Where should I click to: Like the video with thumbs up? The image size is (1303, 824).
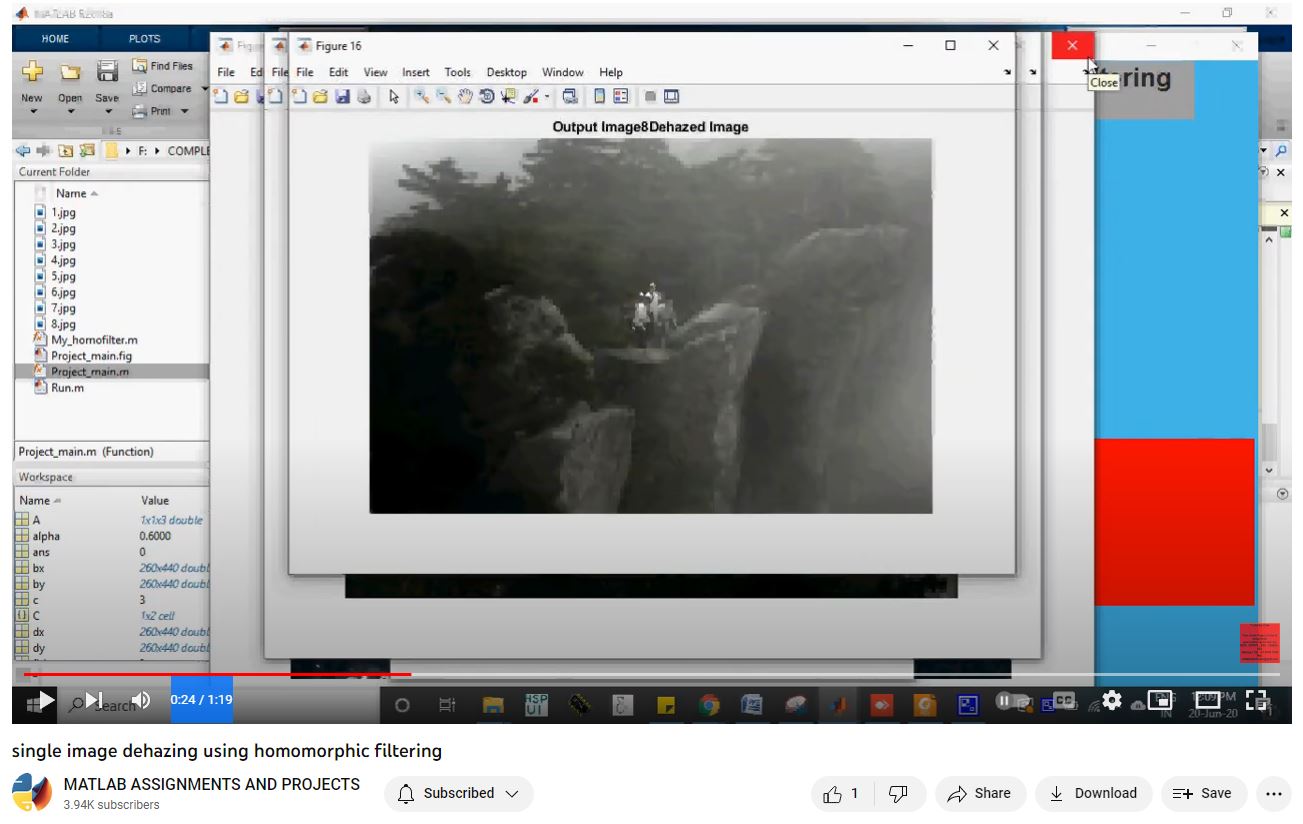(842, 793)
